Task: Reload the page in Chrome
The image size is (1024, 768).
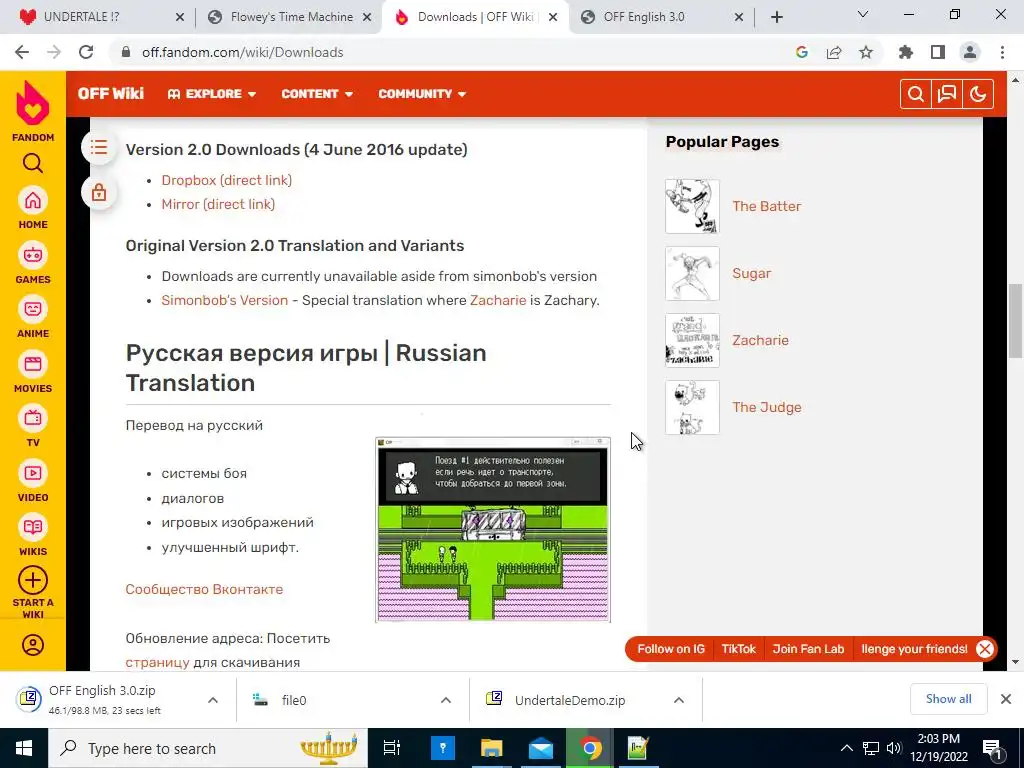Action: tap(86, 52)
